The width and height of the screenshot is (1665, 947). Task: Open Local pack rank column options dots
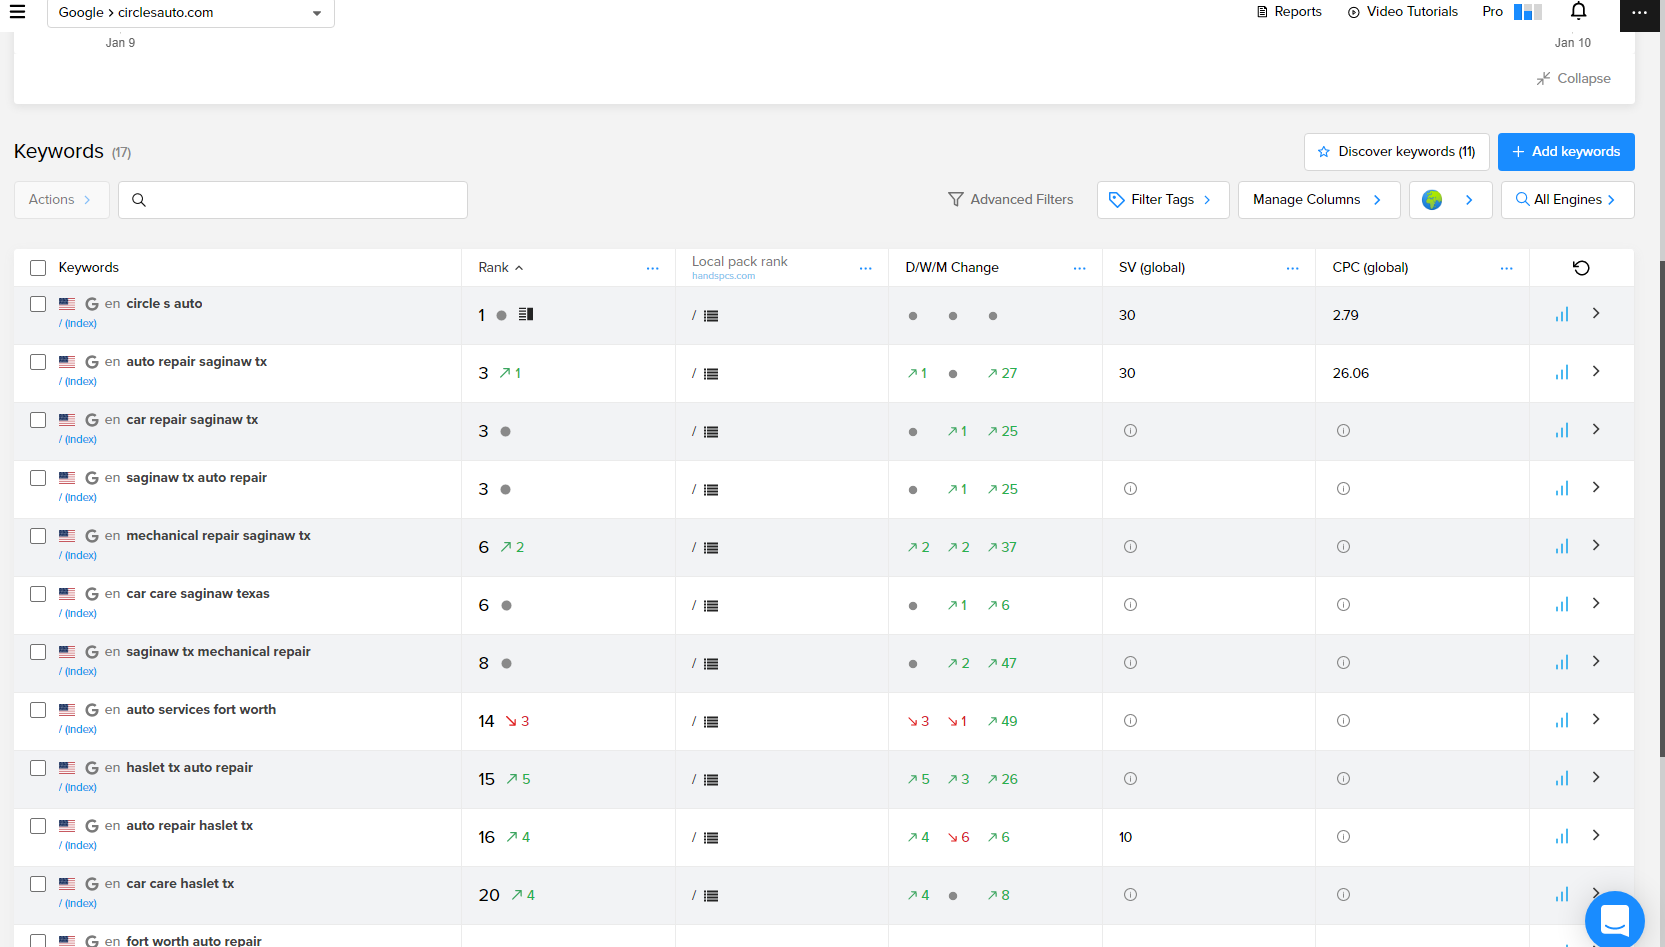(x=865, y=268)
